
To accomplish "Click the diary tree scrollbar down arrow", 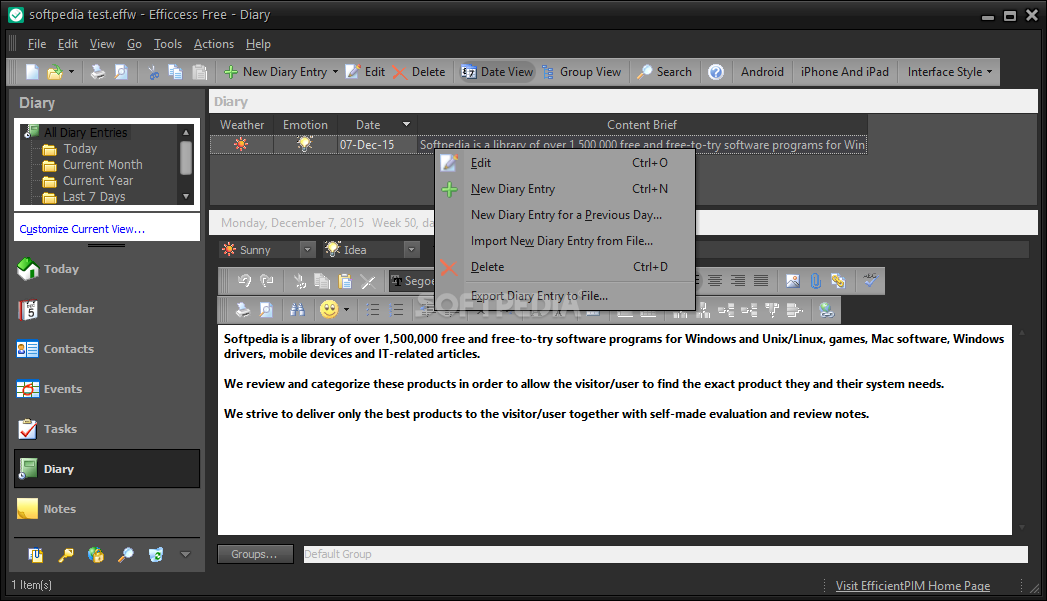I will (186, 197).
